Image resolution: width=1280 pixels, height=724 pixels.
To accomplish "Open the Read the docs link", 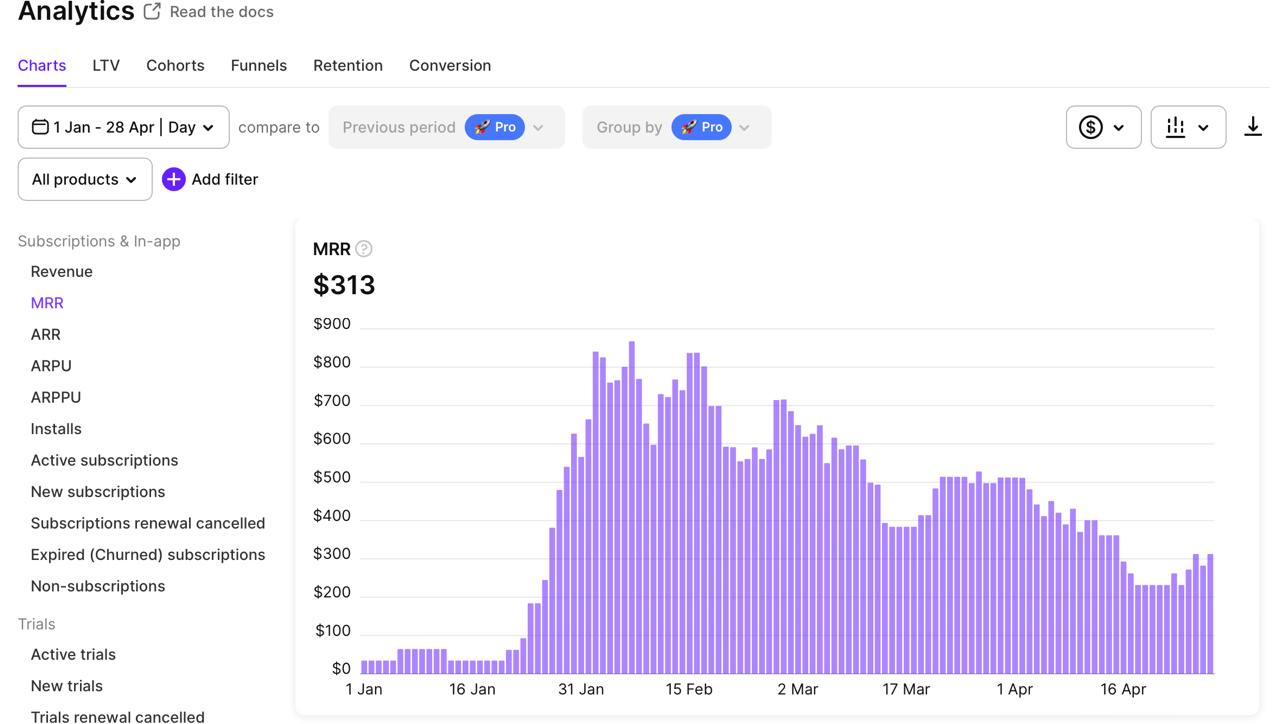I will pyautogui.click(x=221, y=12).
